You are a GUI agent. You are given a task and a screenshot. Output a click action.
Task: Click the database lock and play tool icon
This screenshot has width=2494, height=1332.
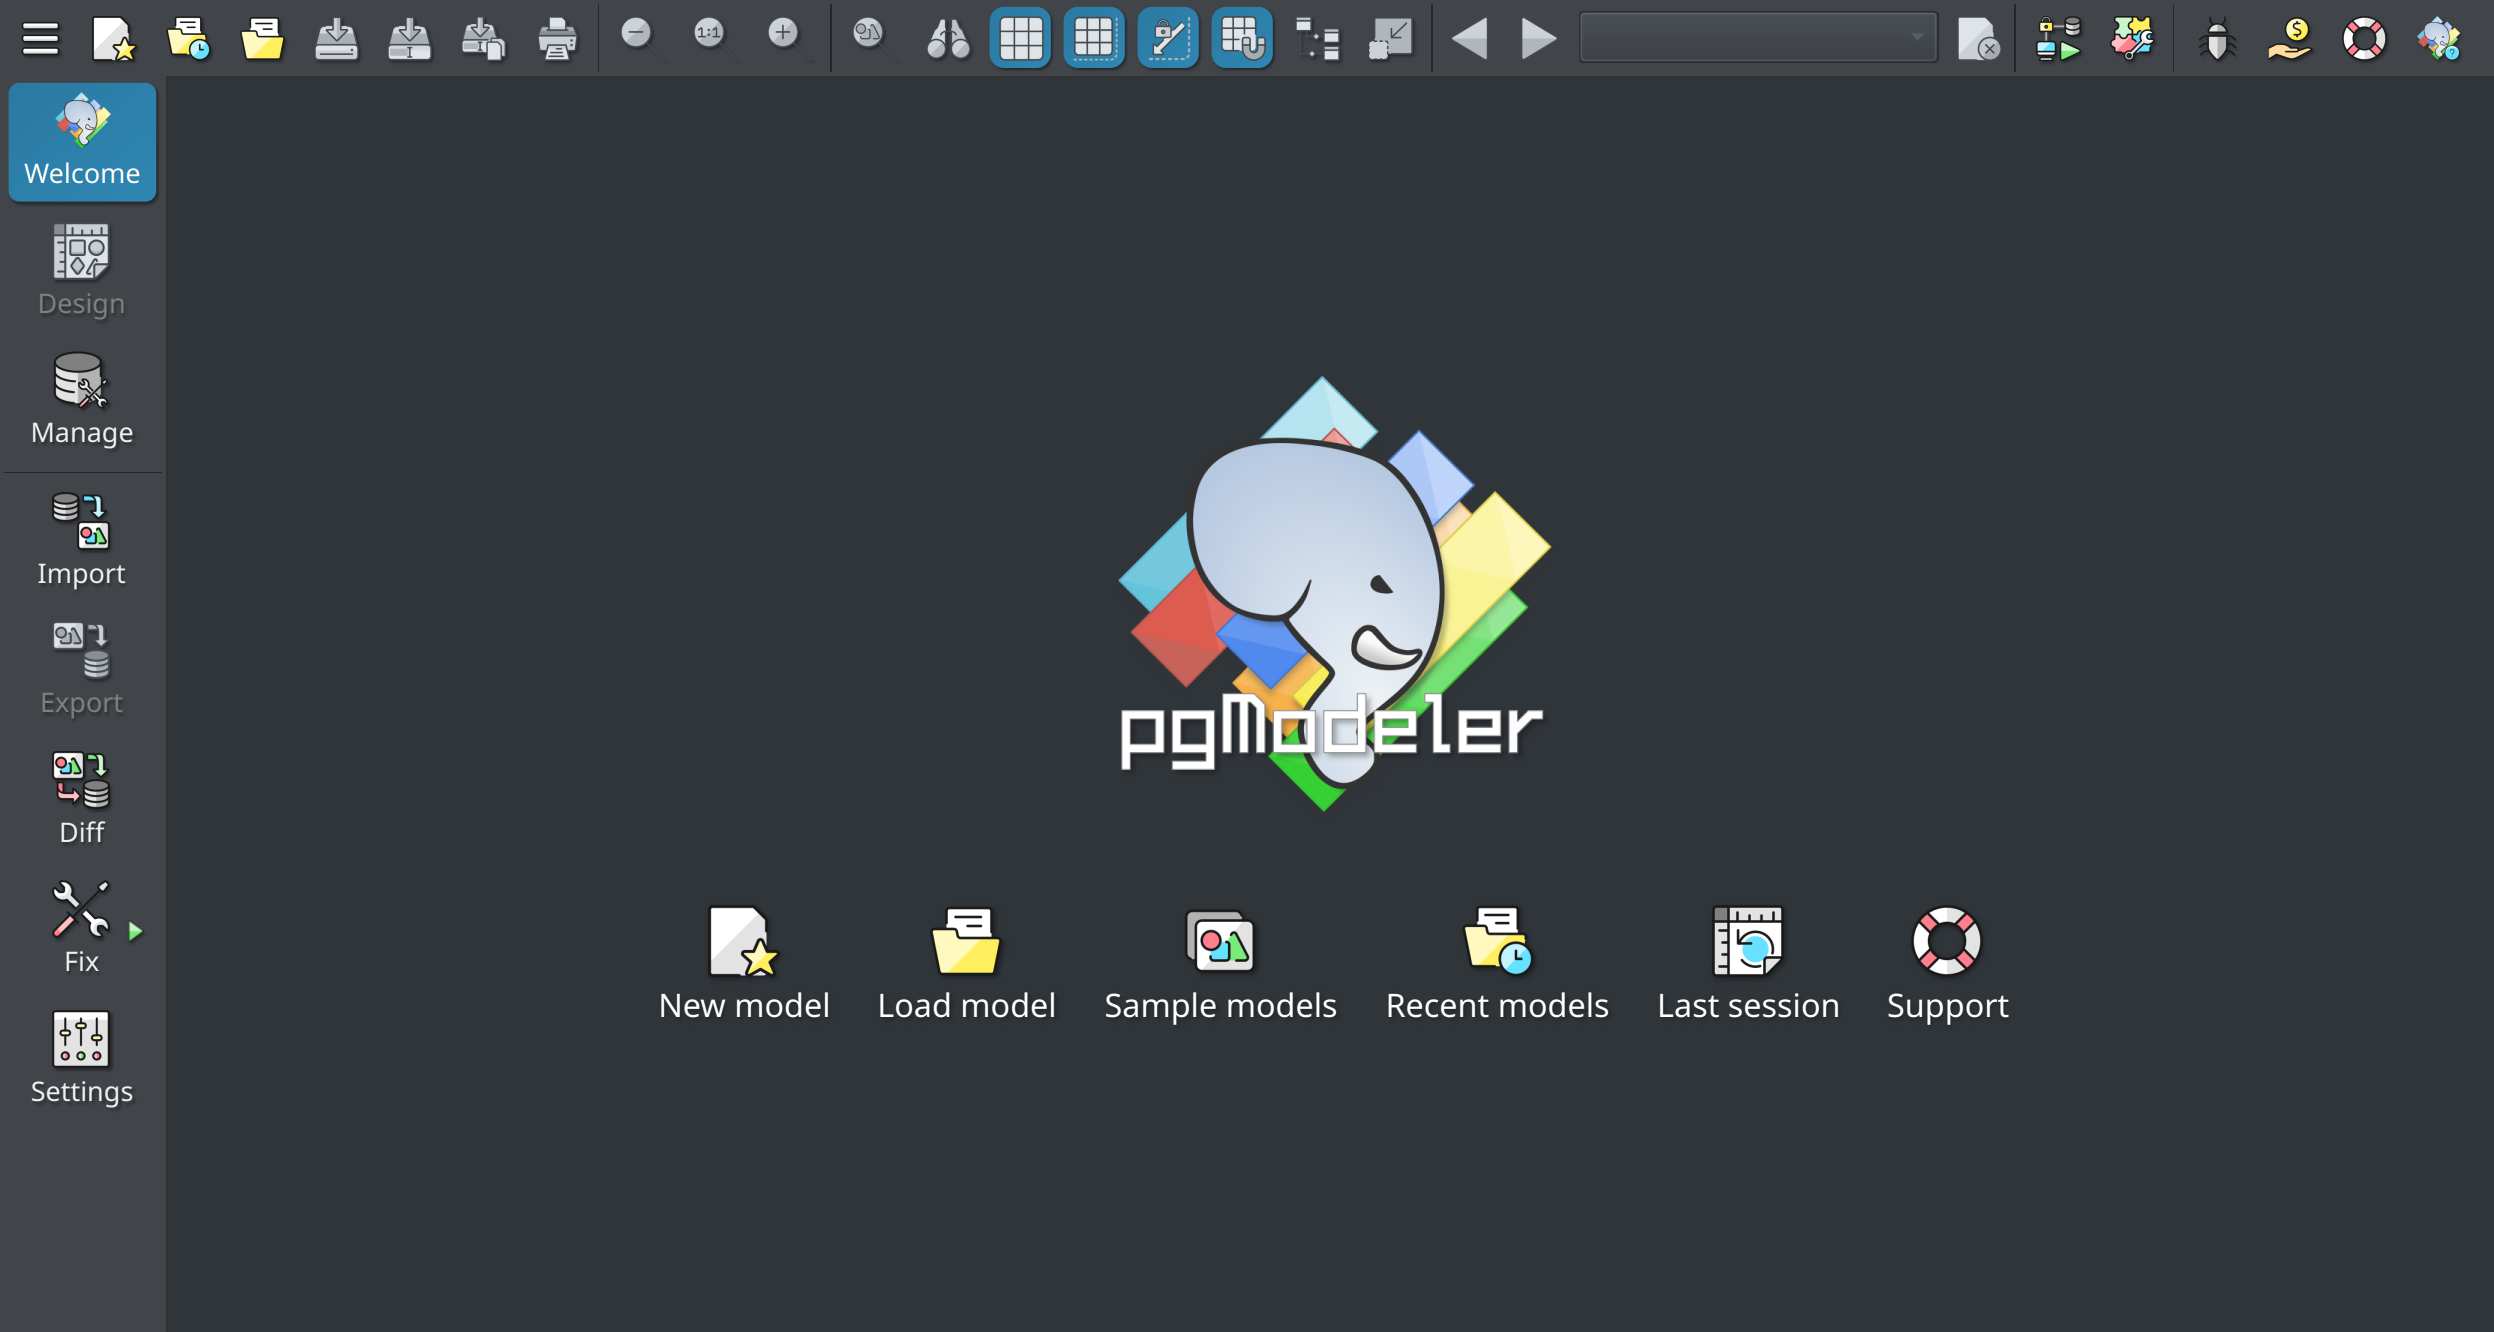(2058, 39)
